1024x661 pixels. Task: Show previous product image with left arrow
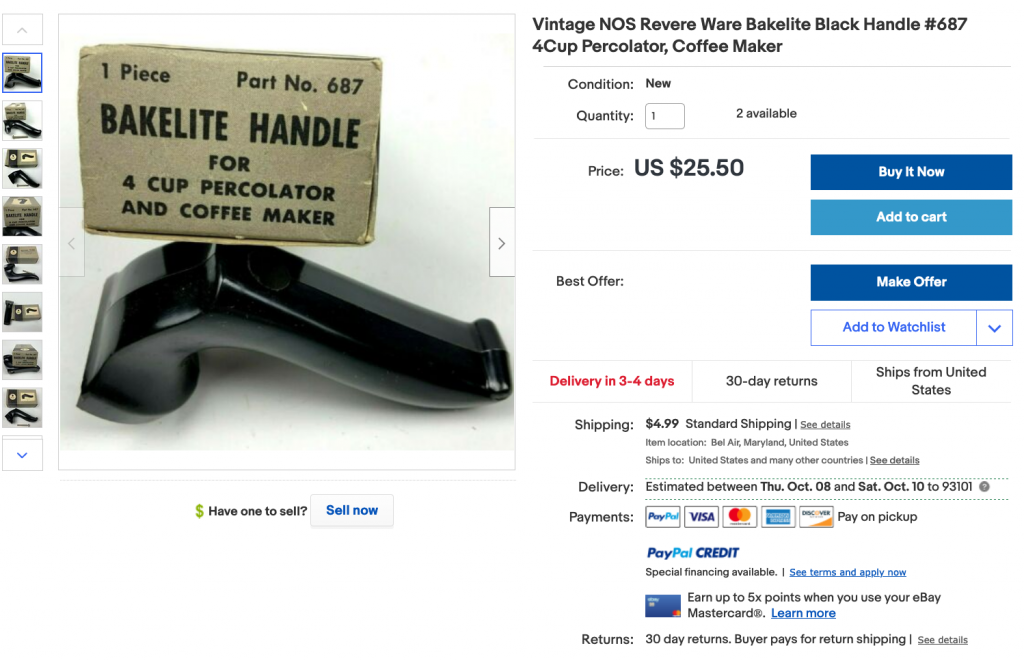(x=72, y=242)
